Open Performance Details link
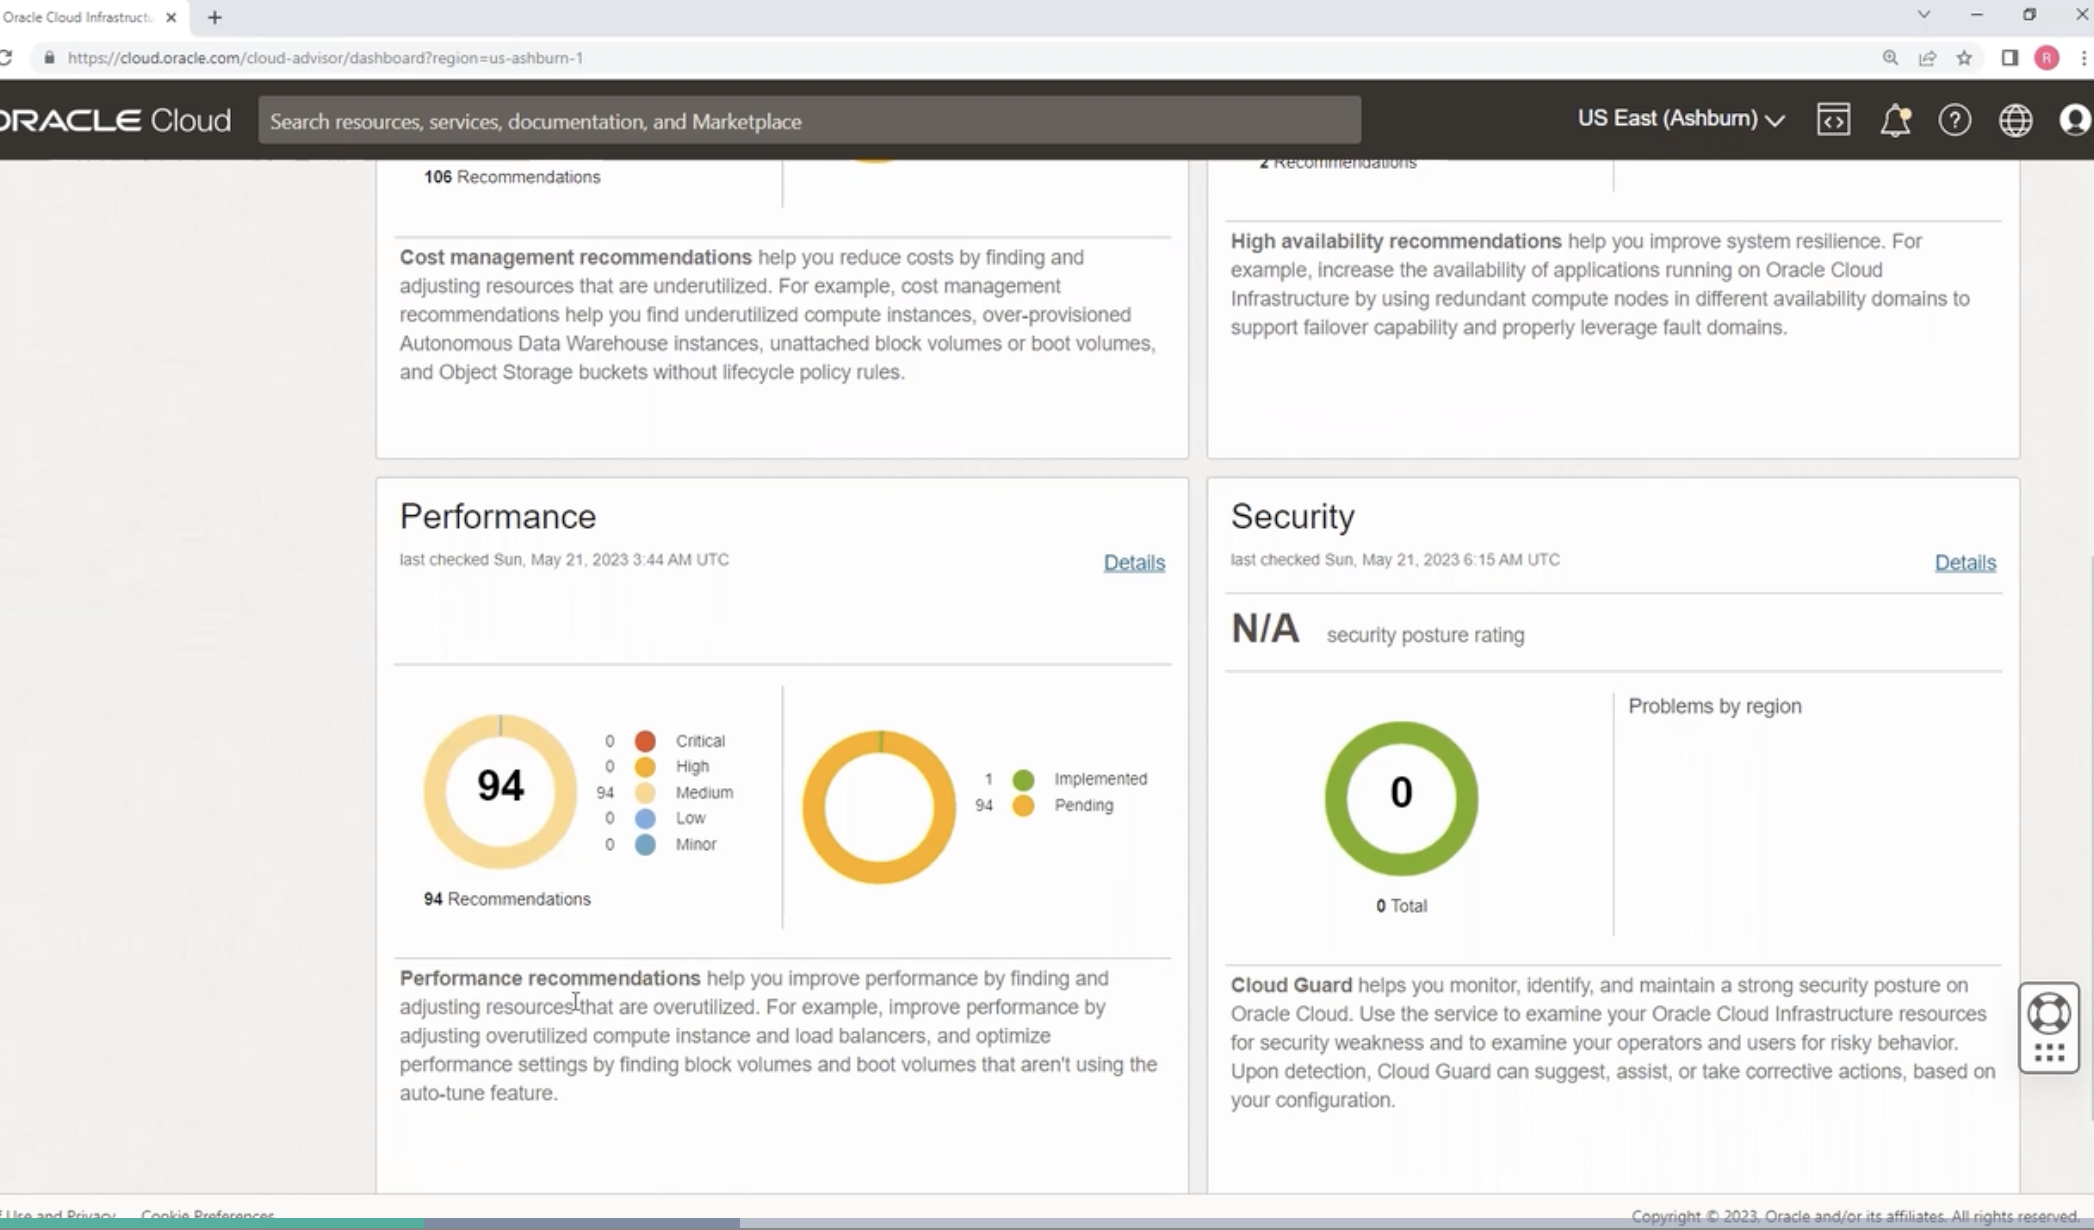This screenshot has width=2094, height=1230. click(x=1134, y=563)
